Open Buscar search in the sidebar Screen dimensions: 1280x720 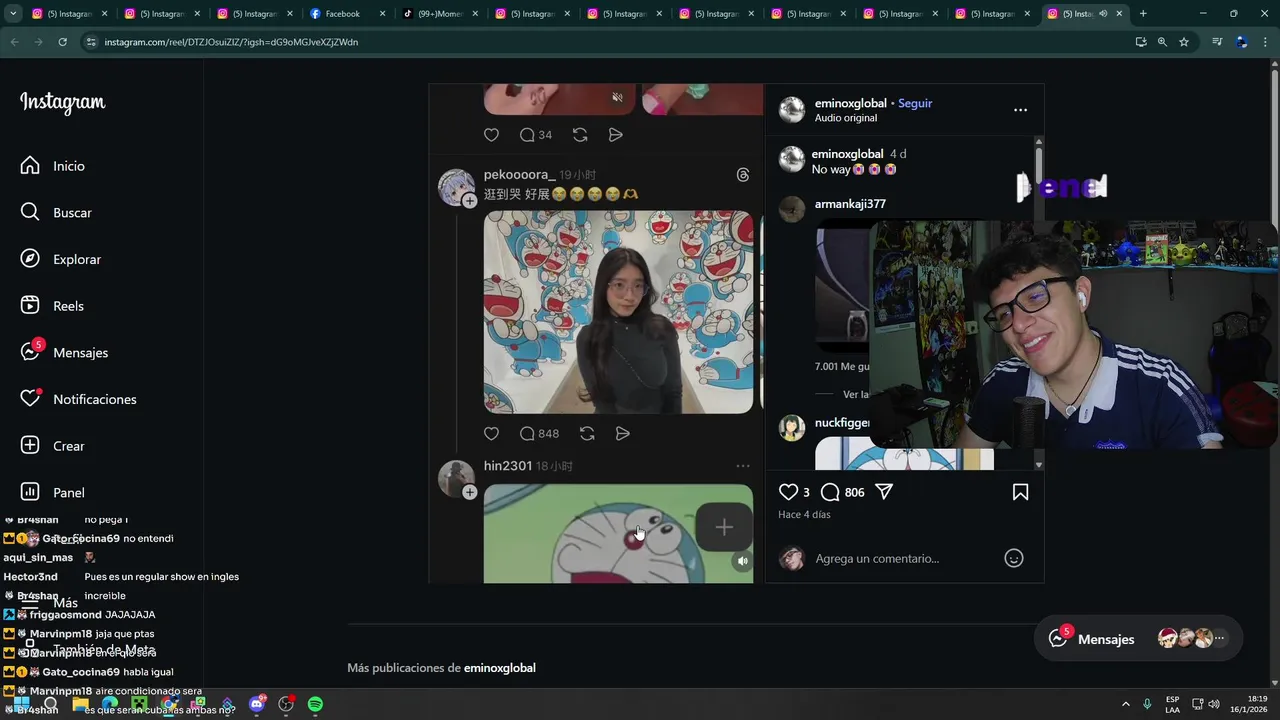pyautogui.click(x=57, y=213)
